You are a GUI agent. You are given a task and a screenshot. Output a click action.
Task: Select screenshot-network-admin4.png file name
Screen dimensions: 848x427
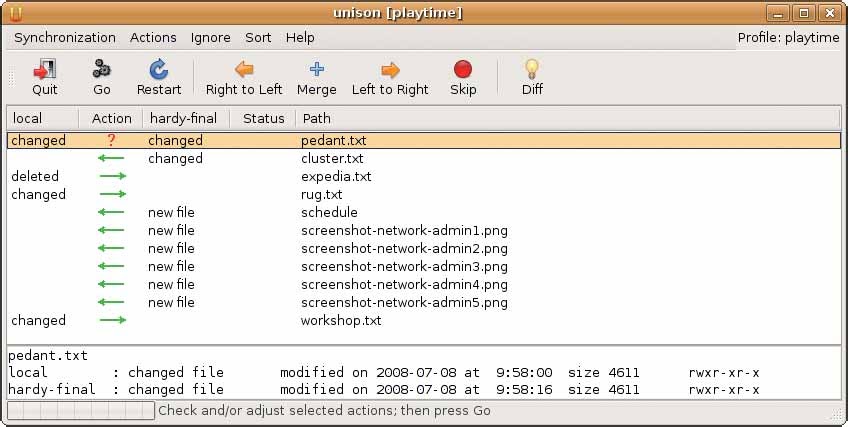point(405,284)
